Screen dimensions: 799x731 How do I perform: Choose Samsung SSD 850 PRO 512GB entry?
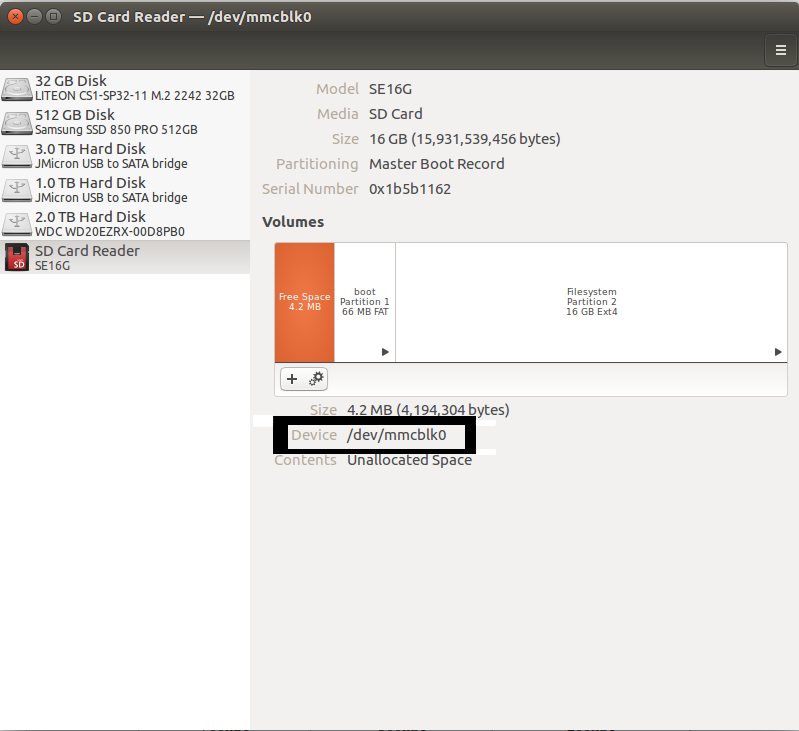[x=125, y=122]
